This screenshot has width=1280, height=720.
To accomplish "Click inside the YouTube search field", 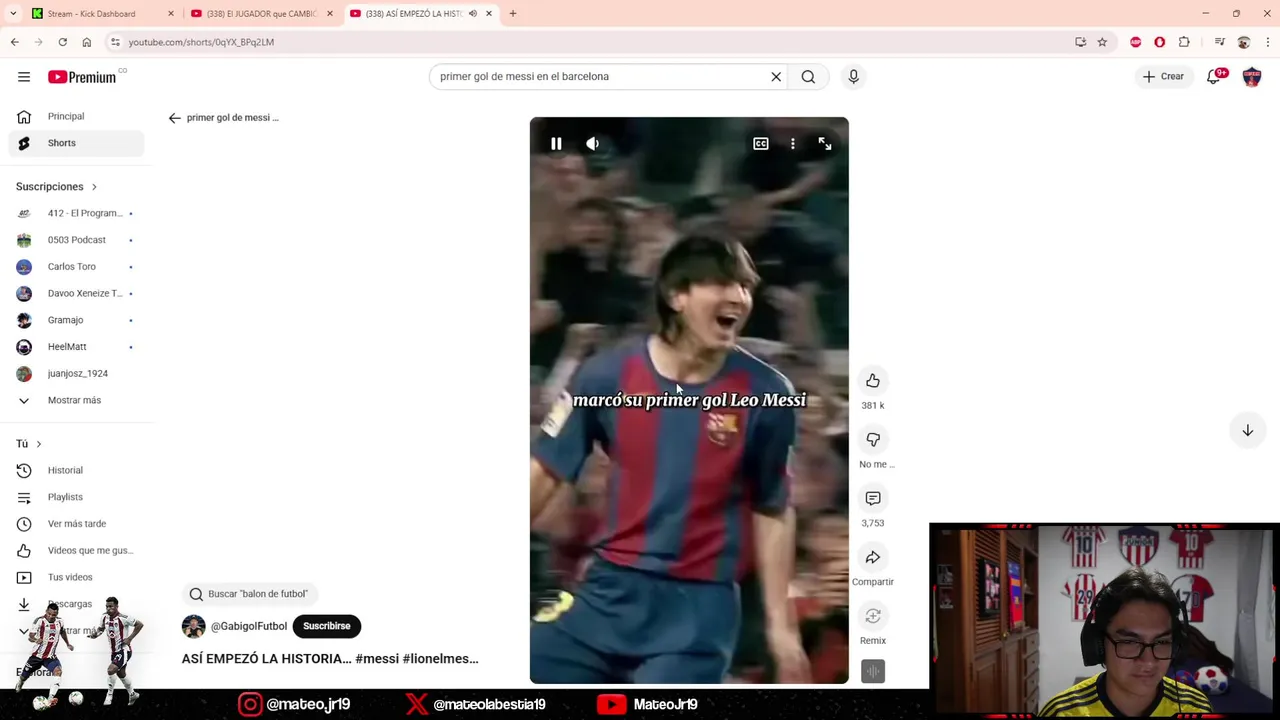I will pos(600,76).
